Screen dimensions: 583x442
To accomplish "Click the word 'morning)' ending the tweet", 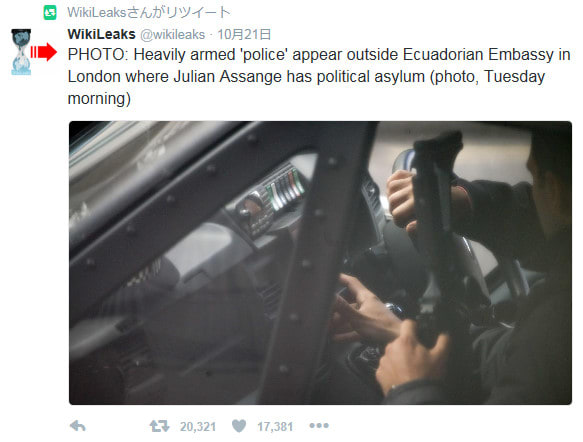I will pos(99,99).
